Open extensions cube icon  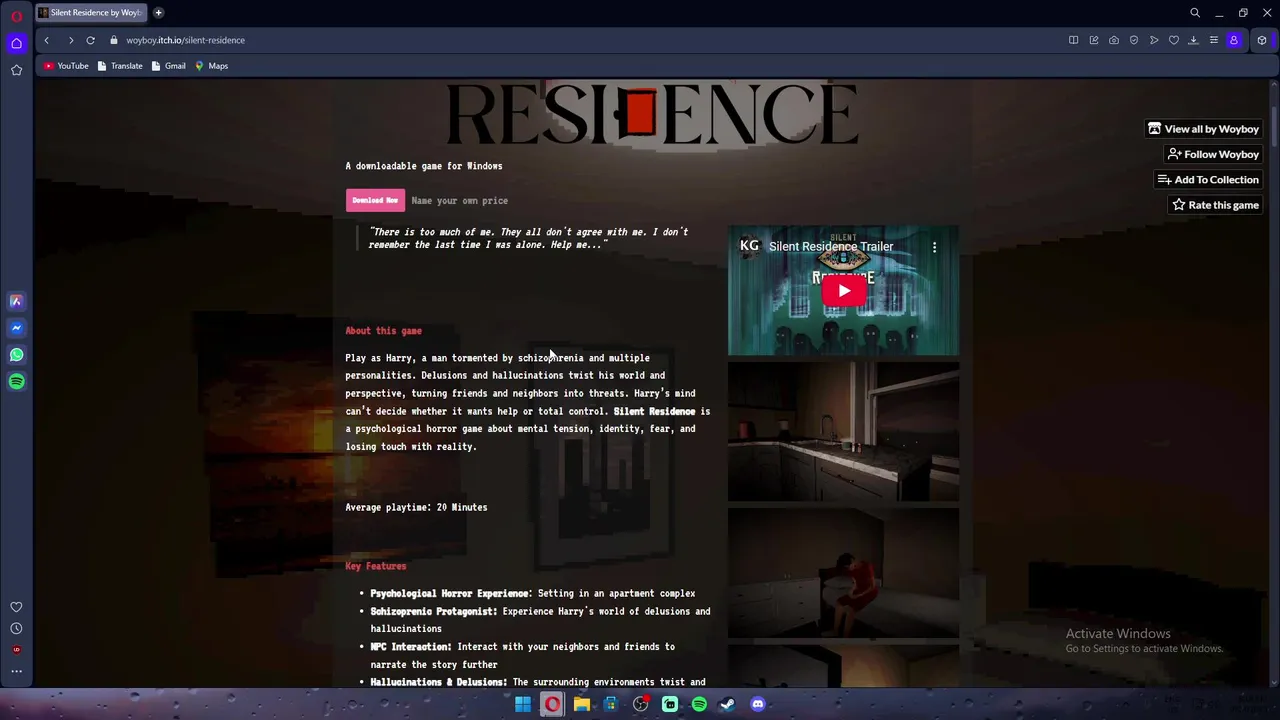click(x=1262, y=40)
